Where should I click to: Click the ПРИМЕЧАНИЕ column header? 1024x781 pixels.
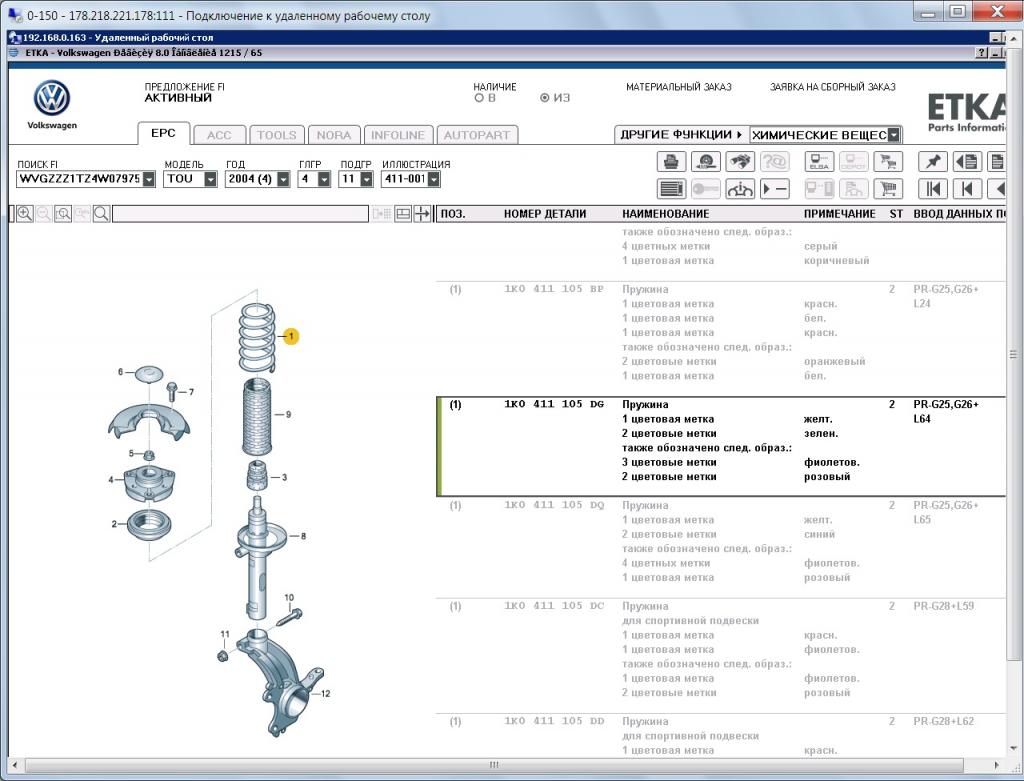click(839, 214)
